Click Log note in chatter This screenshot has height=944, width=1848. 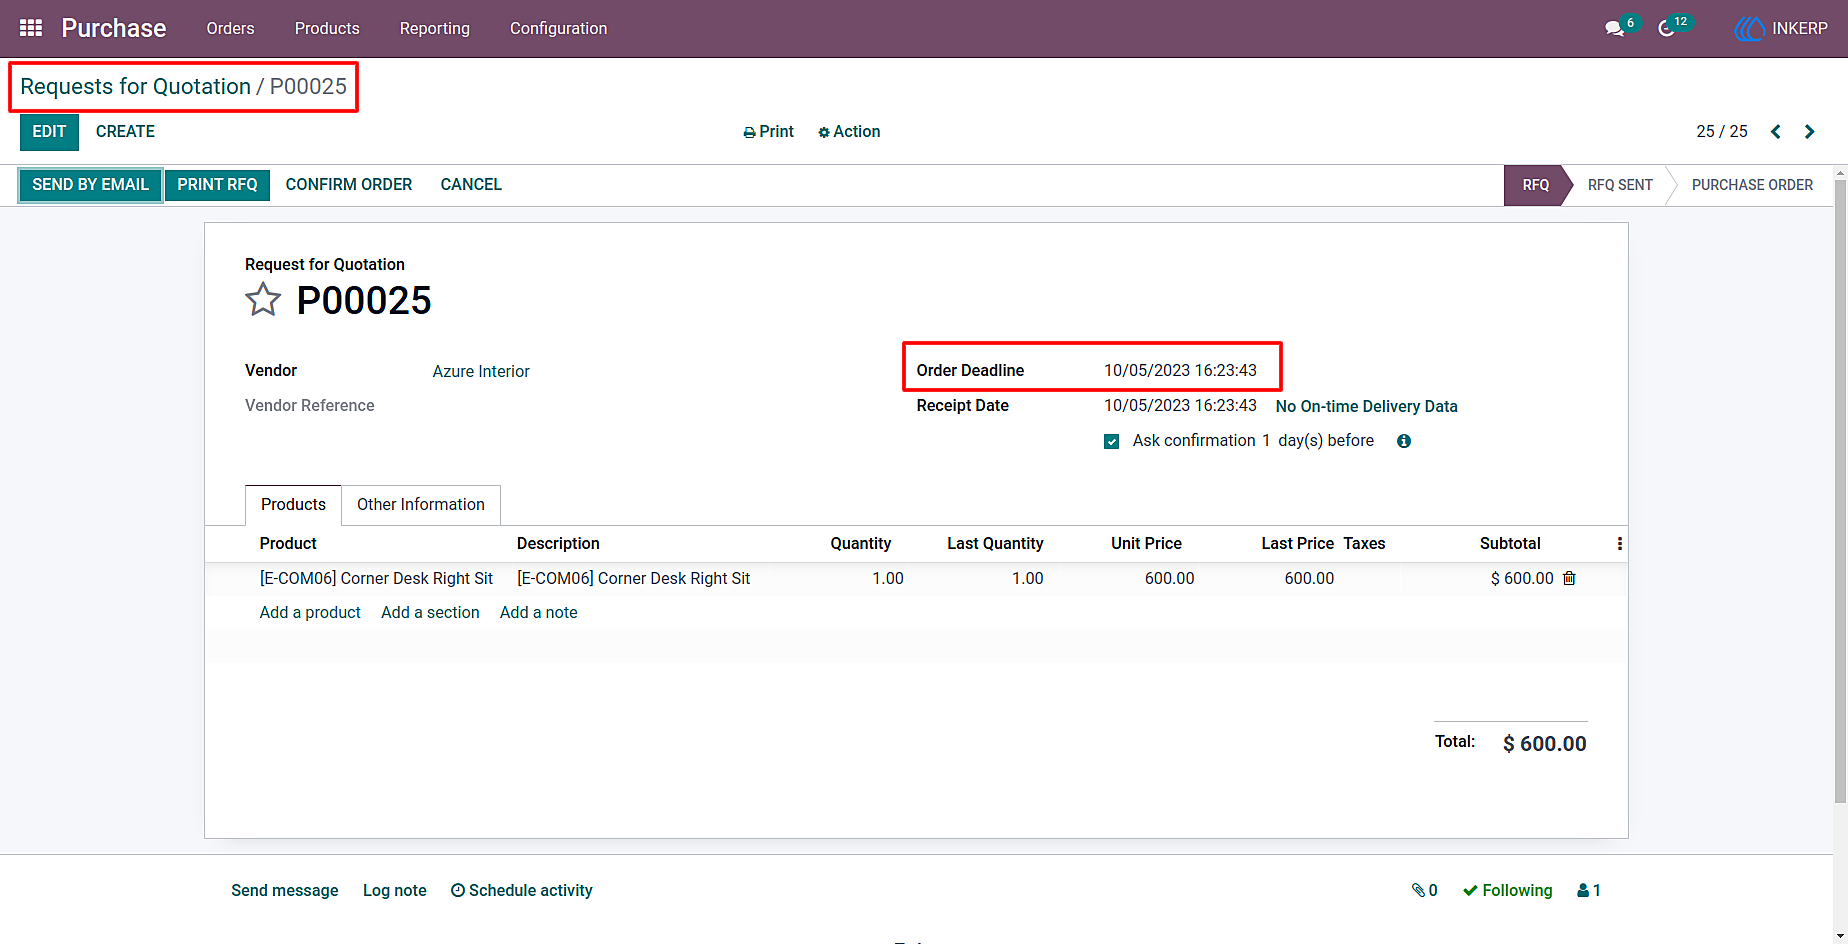pos(394,890)
